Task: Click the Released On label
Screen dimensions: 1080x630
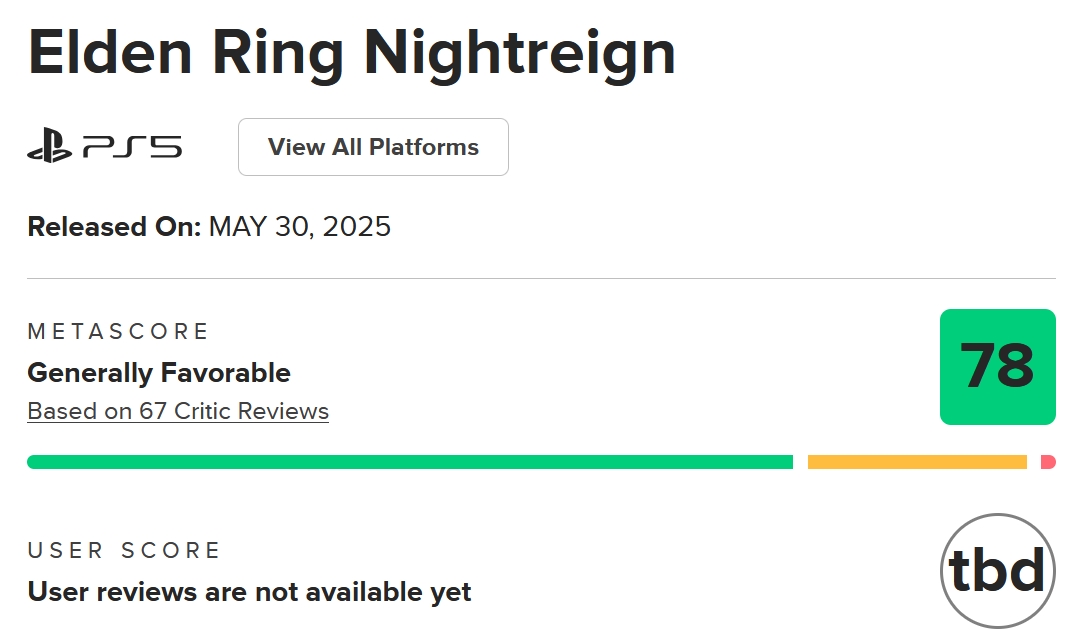Action: [114, 227]
